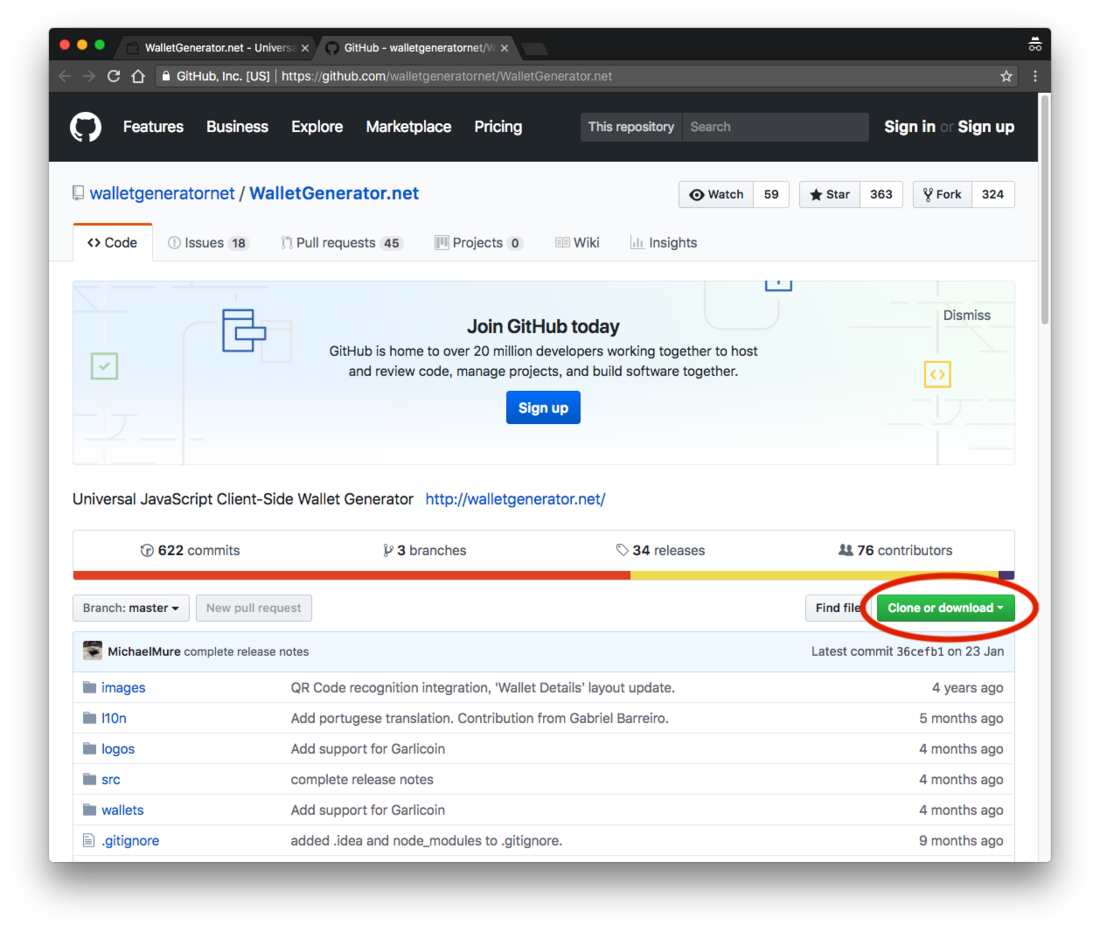
Task: Close the WalletGenerator.net browser tab
Action: tap(304, 48)
